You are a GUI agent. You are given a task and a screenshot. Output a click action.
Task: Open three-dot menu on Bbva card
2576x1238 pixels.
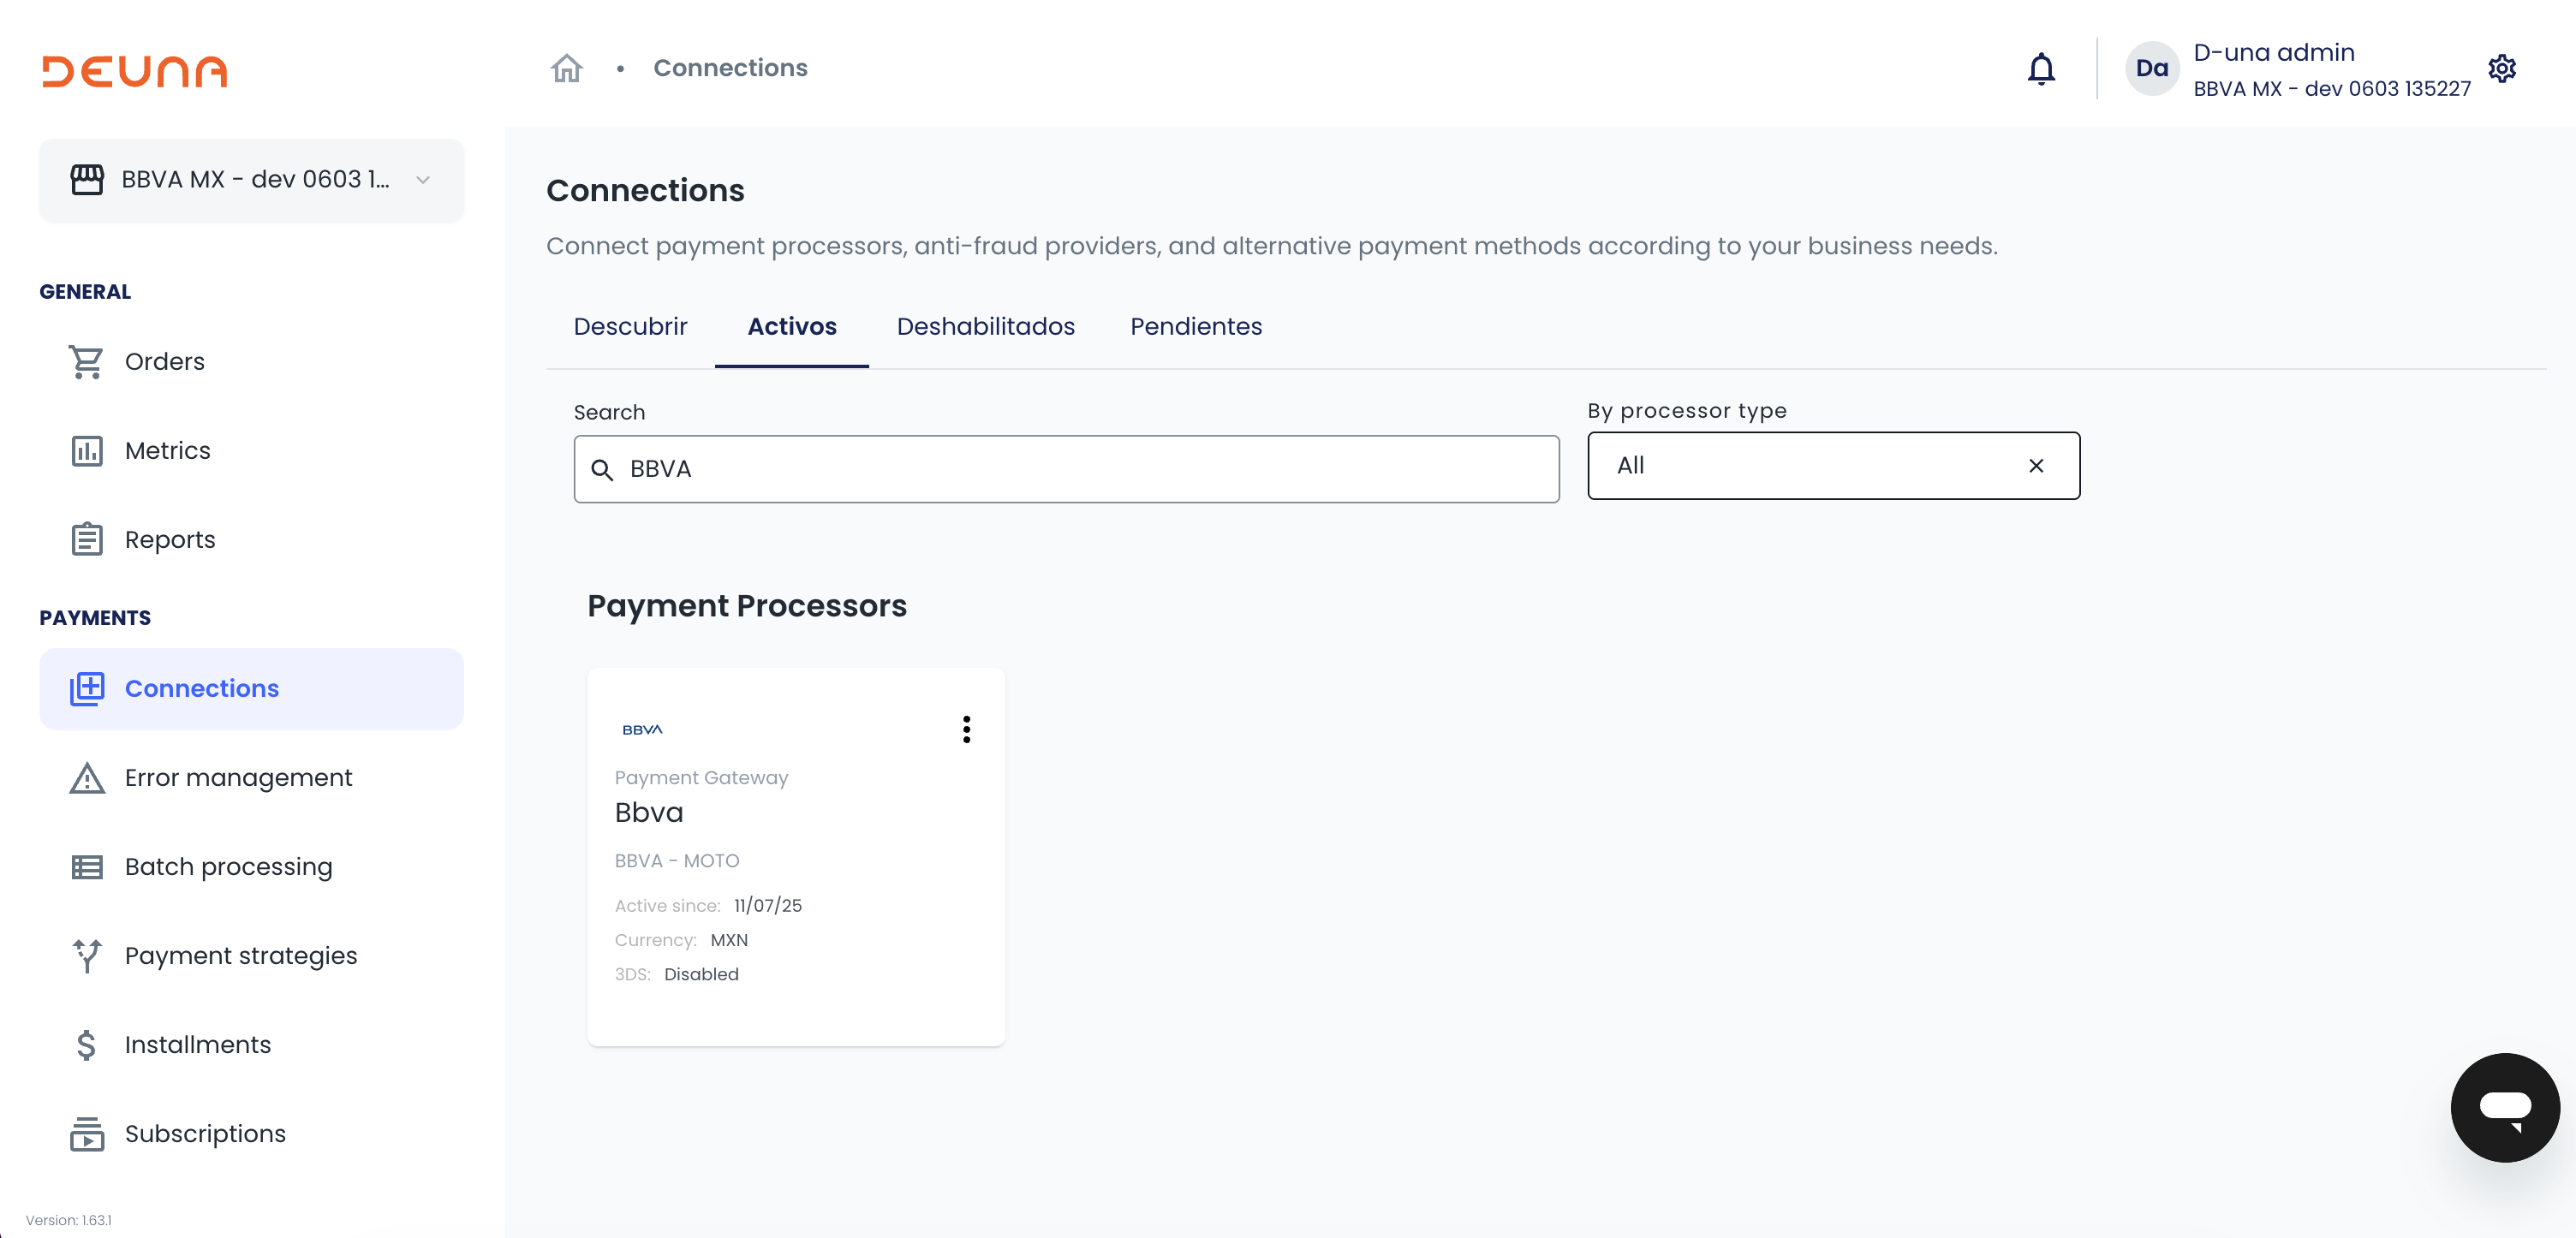tap(966, 729)
